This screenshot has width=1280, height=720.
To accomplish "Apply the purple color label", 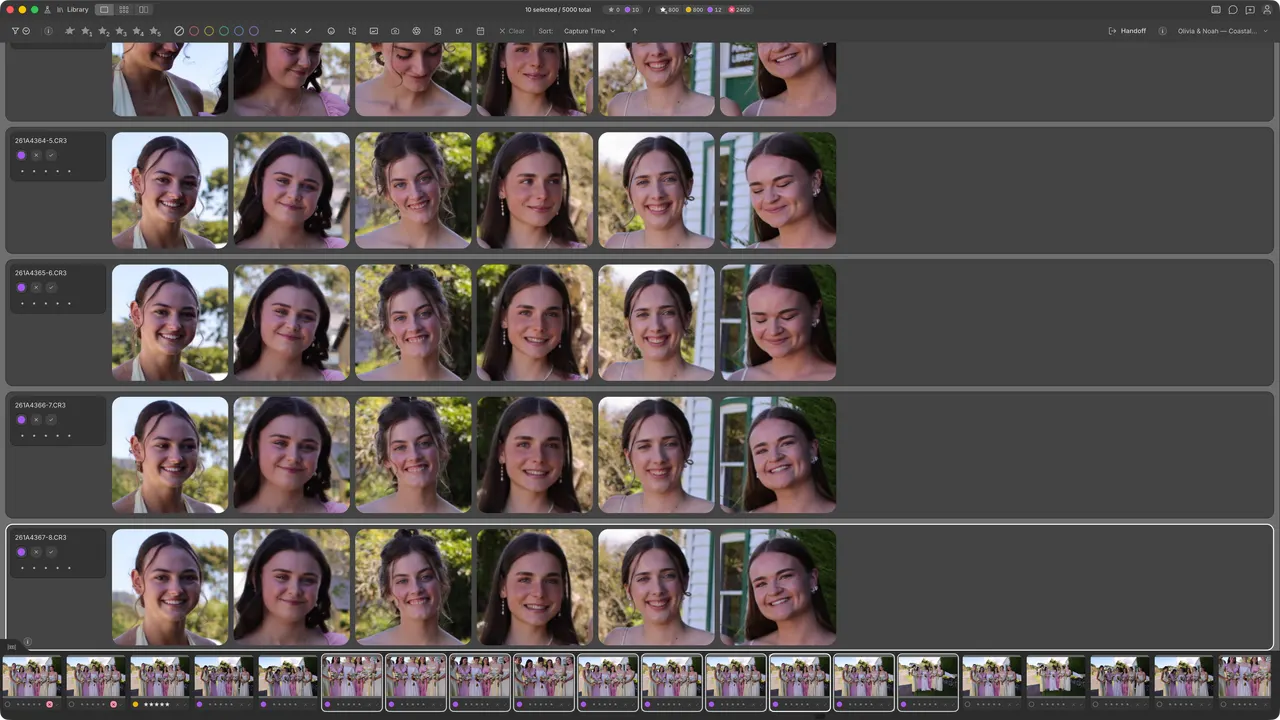I will tap(254, 31).
